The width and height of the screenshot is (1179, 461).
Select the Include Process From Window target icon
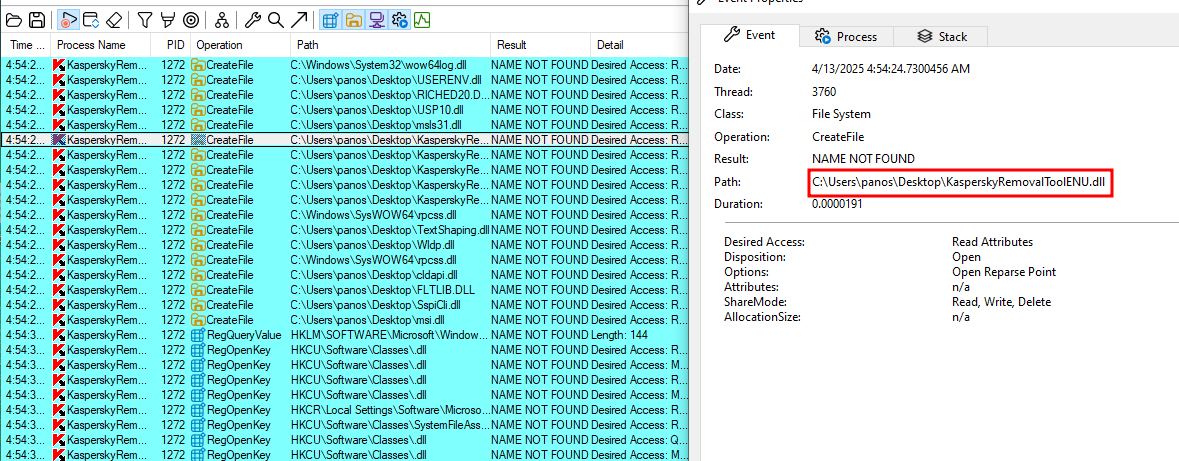191,20
